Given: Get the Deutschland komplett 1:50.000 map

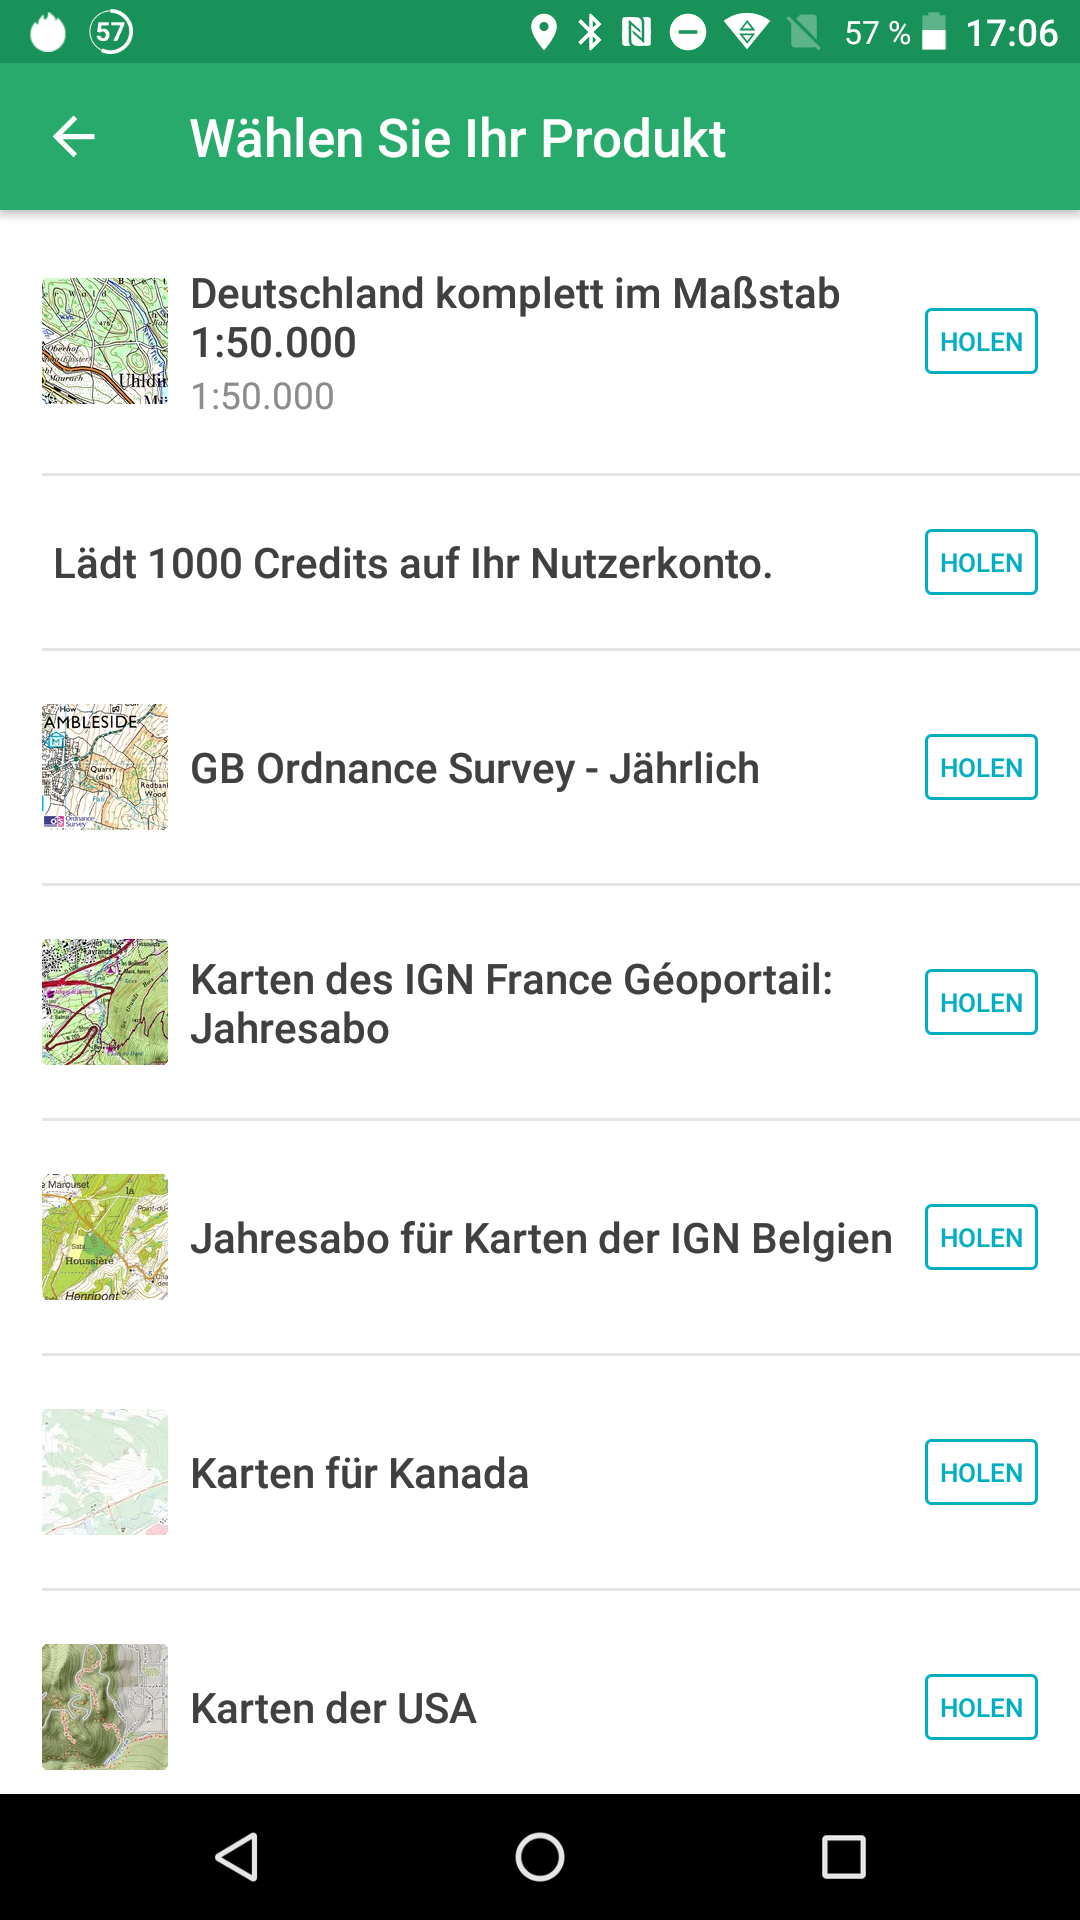Looking at the screenshot, I should click(x=981, y=341).
